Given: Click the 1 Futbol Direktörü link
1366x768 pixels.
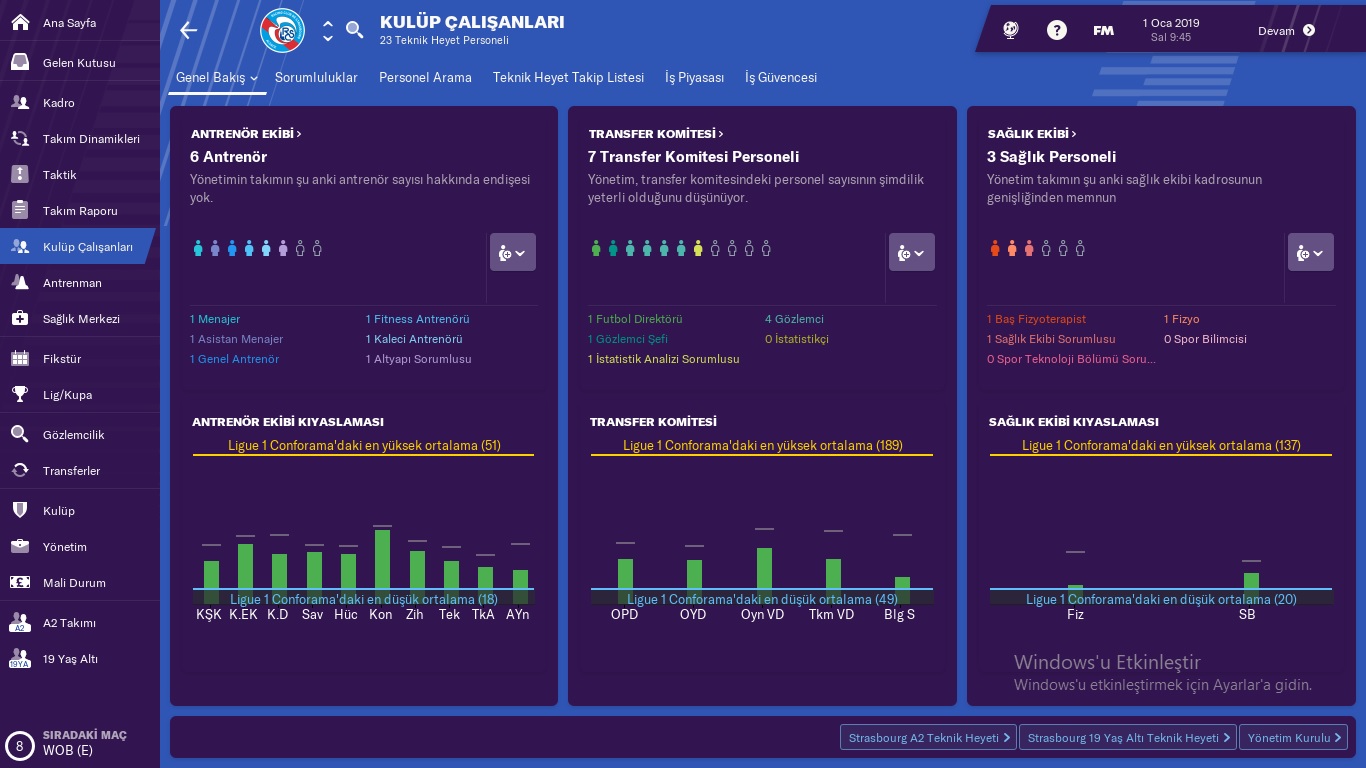Looking at the screenshot, I should [635, 319].
